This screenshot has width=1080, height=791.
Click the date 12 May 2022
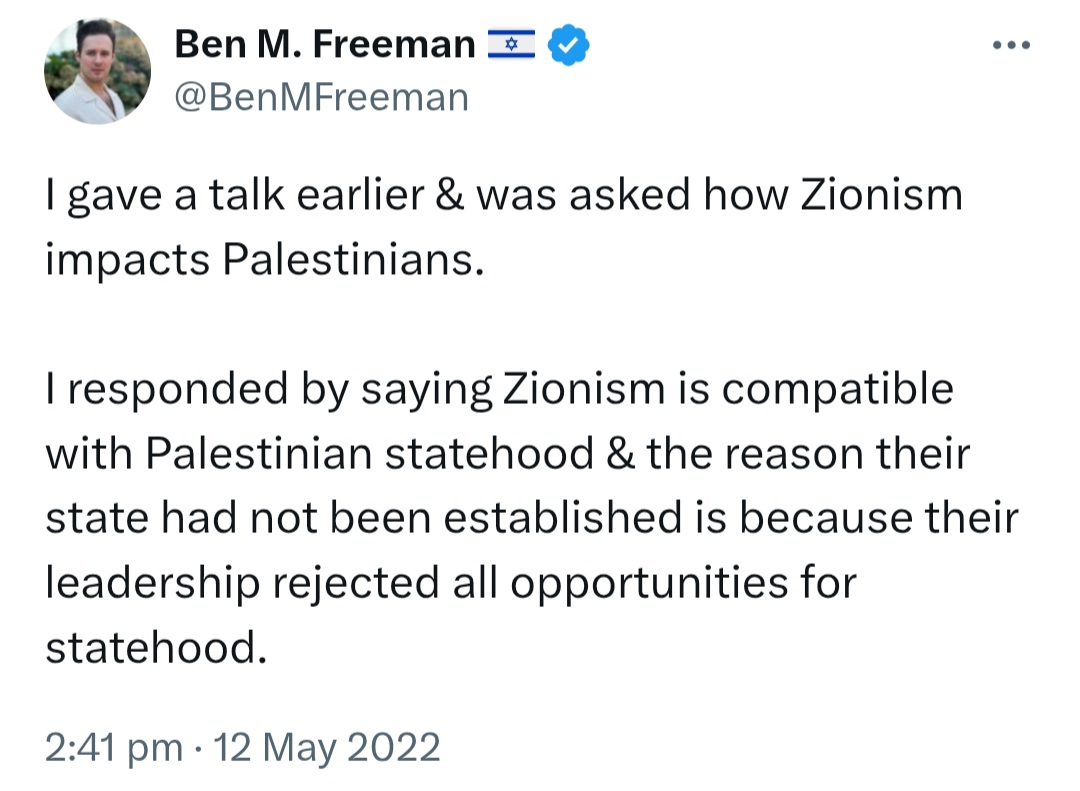click(x=326, y=748)
